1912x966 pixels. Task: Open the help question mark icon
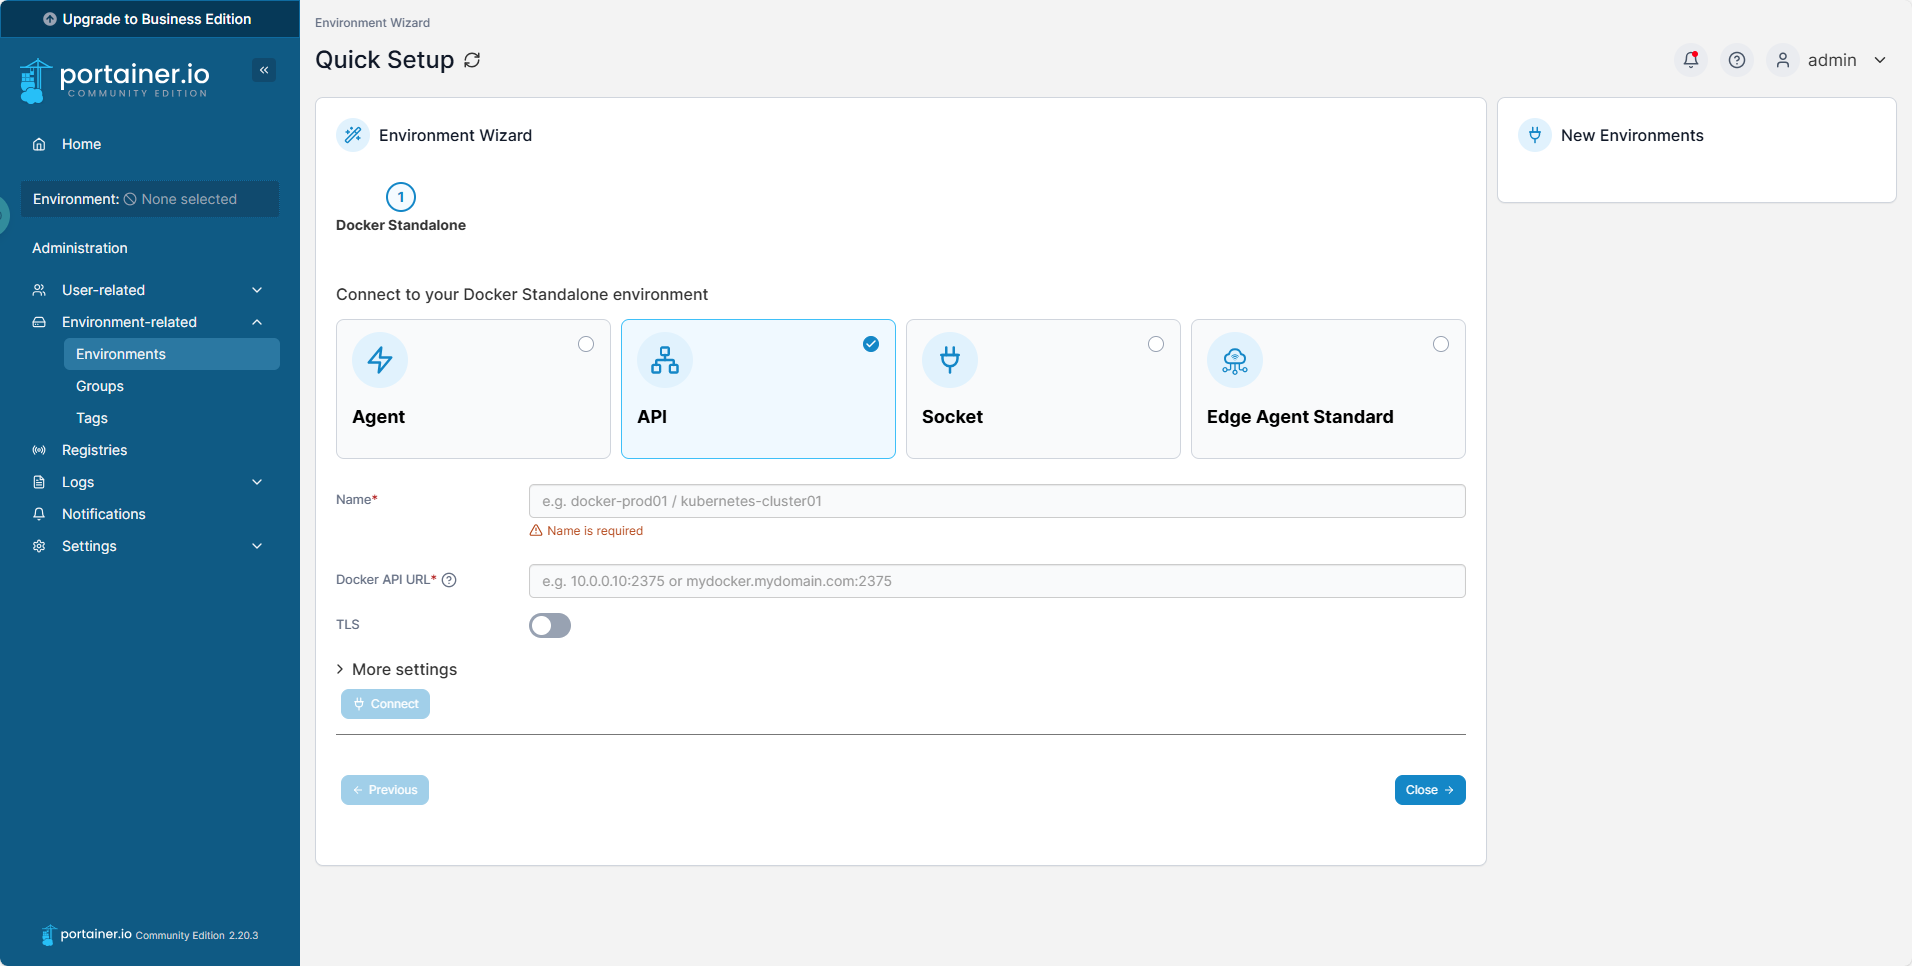(x=1737, y=60)
